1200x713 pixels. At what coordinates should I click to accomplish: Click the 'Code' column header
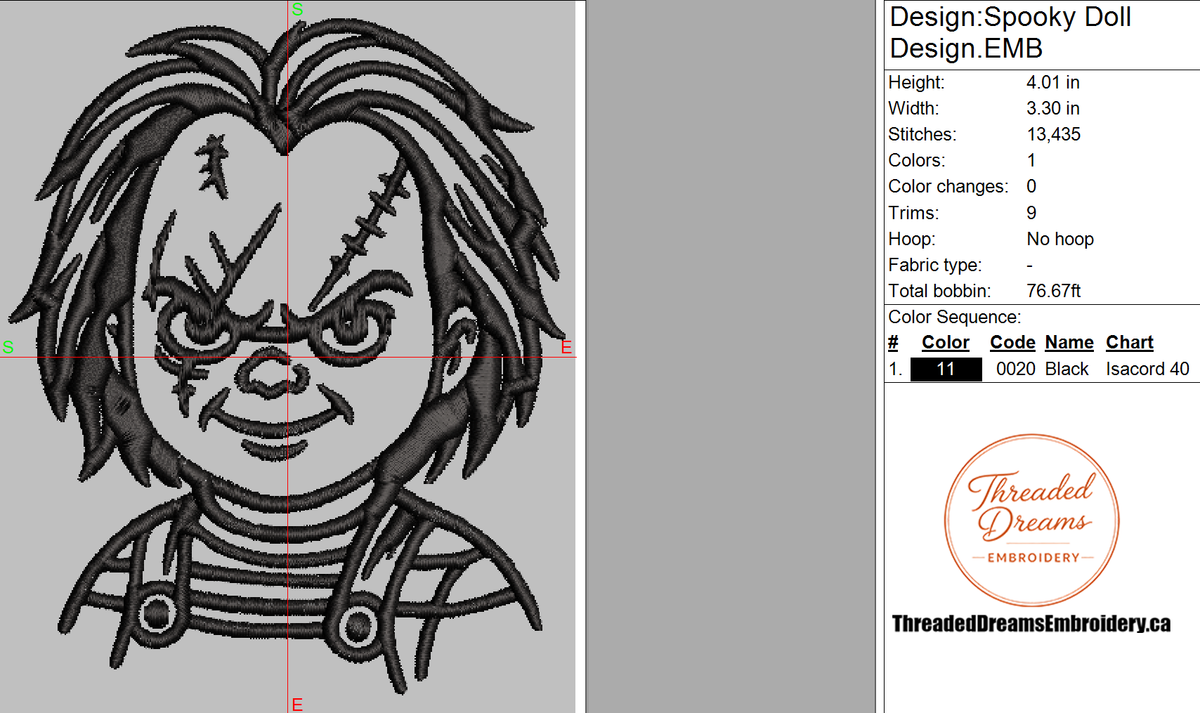coord(1012,342)
